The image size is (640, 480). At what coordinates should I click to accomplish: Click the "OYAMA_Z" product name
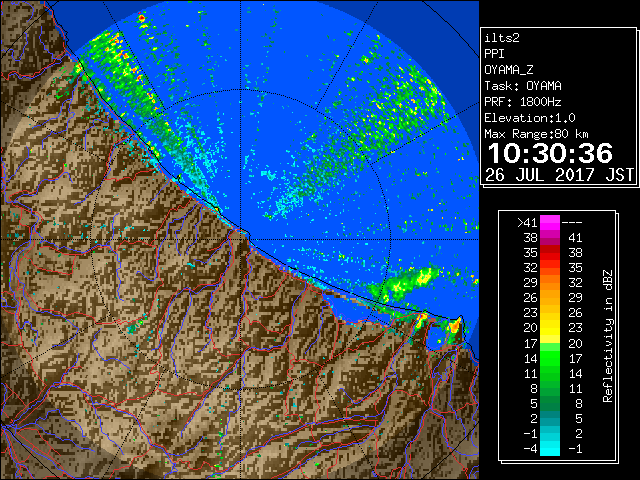point(509,70)
